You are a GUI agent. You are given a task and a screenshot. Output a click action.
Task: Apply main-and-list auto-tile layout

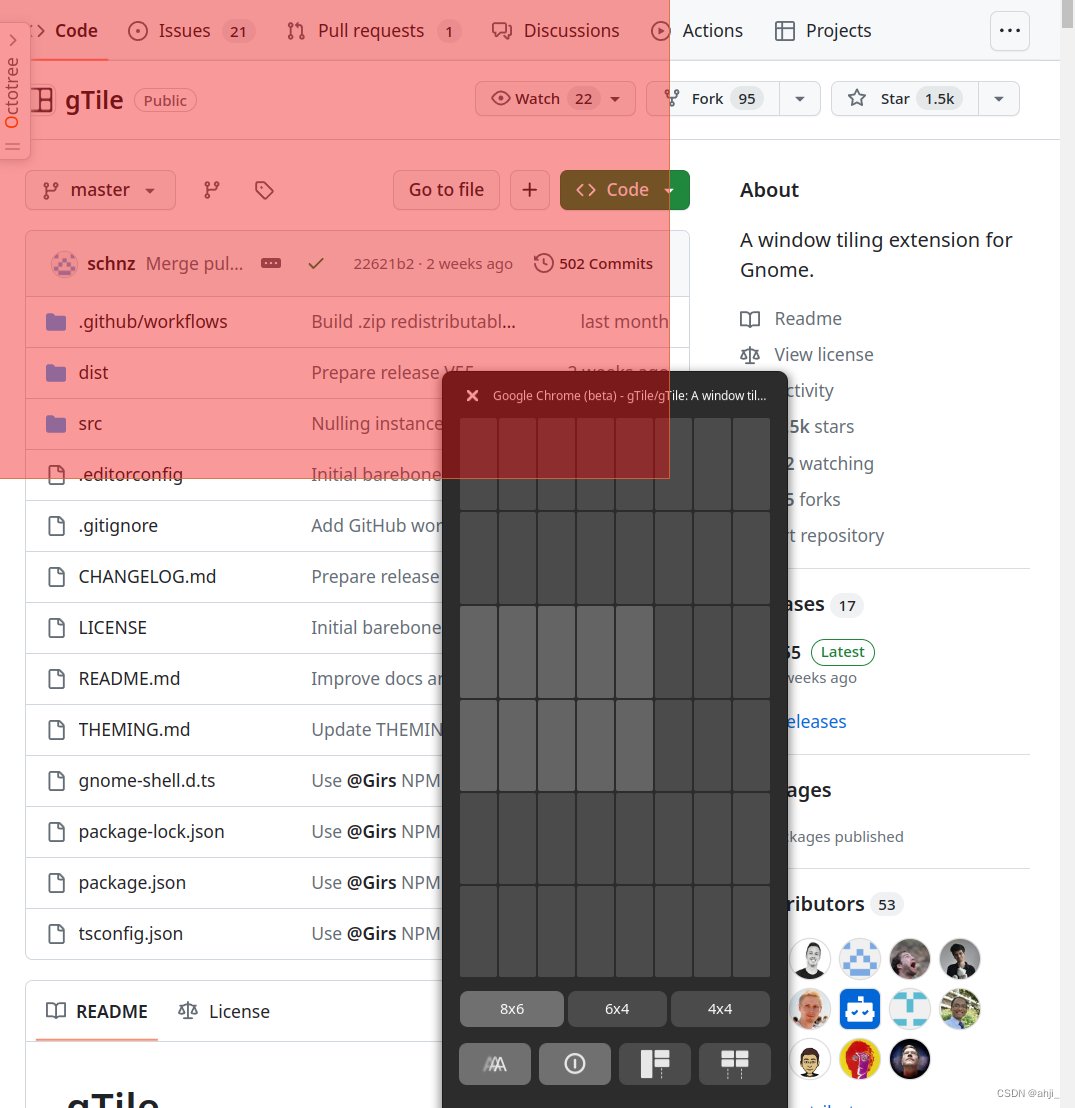click(x=654, y=1063)
